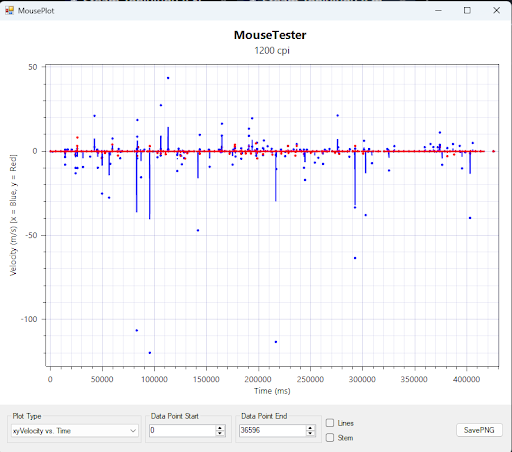The height and width of the screenshot is (452, 512).
Task: Maximize the MousePlot window
Action: (x=467, y=10)
